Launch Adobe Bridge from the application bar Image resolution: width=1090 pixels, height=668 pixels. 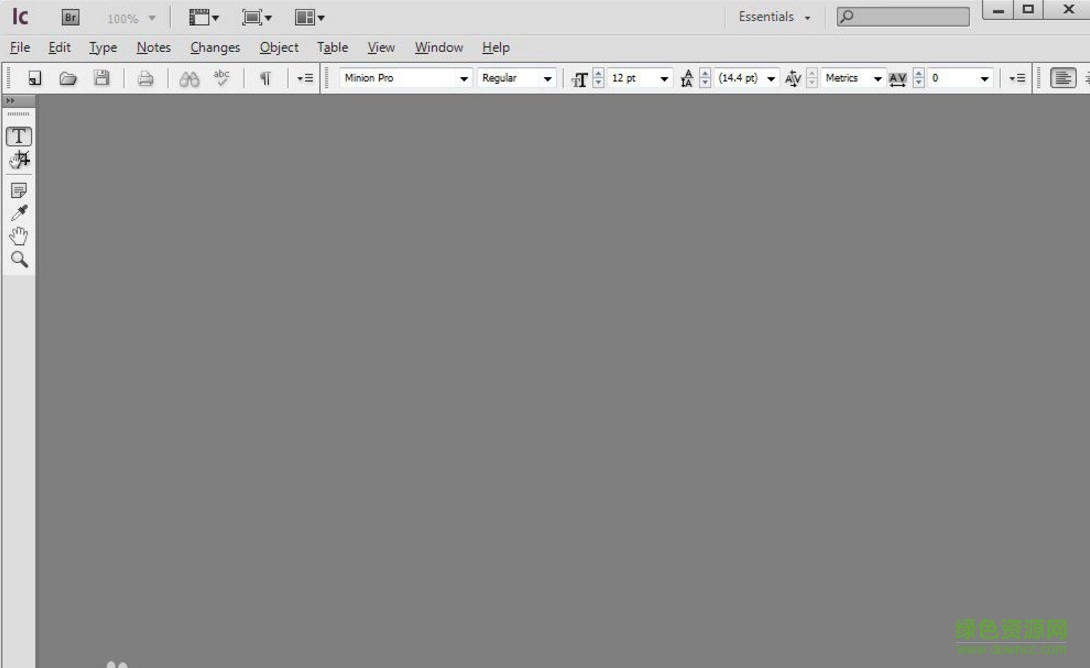click(70, 17)
